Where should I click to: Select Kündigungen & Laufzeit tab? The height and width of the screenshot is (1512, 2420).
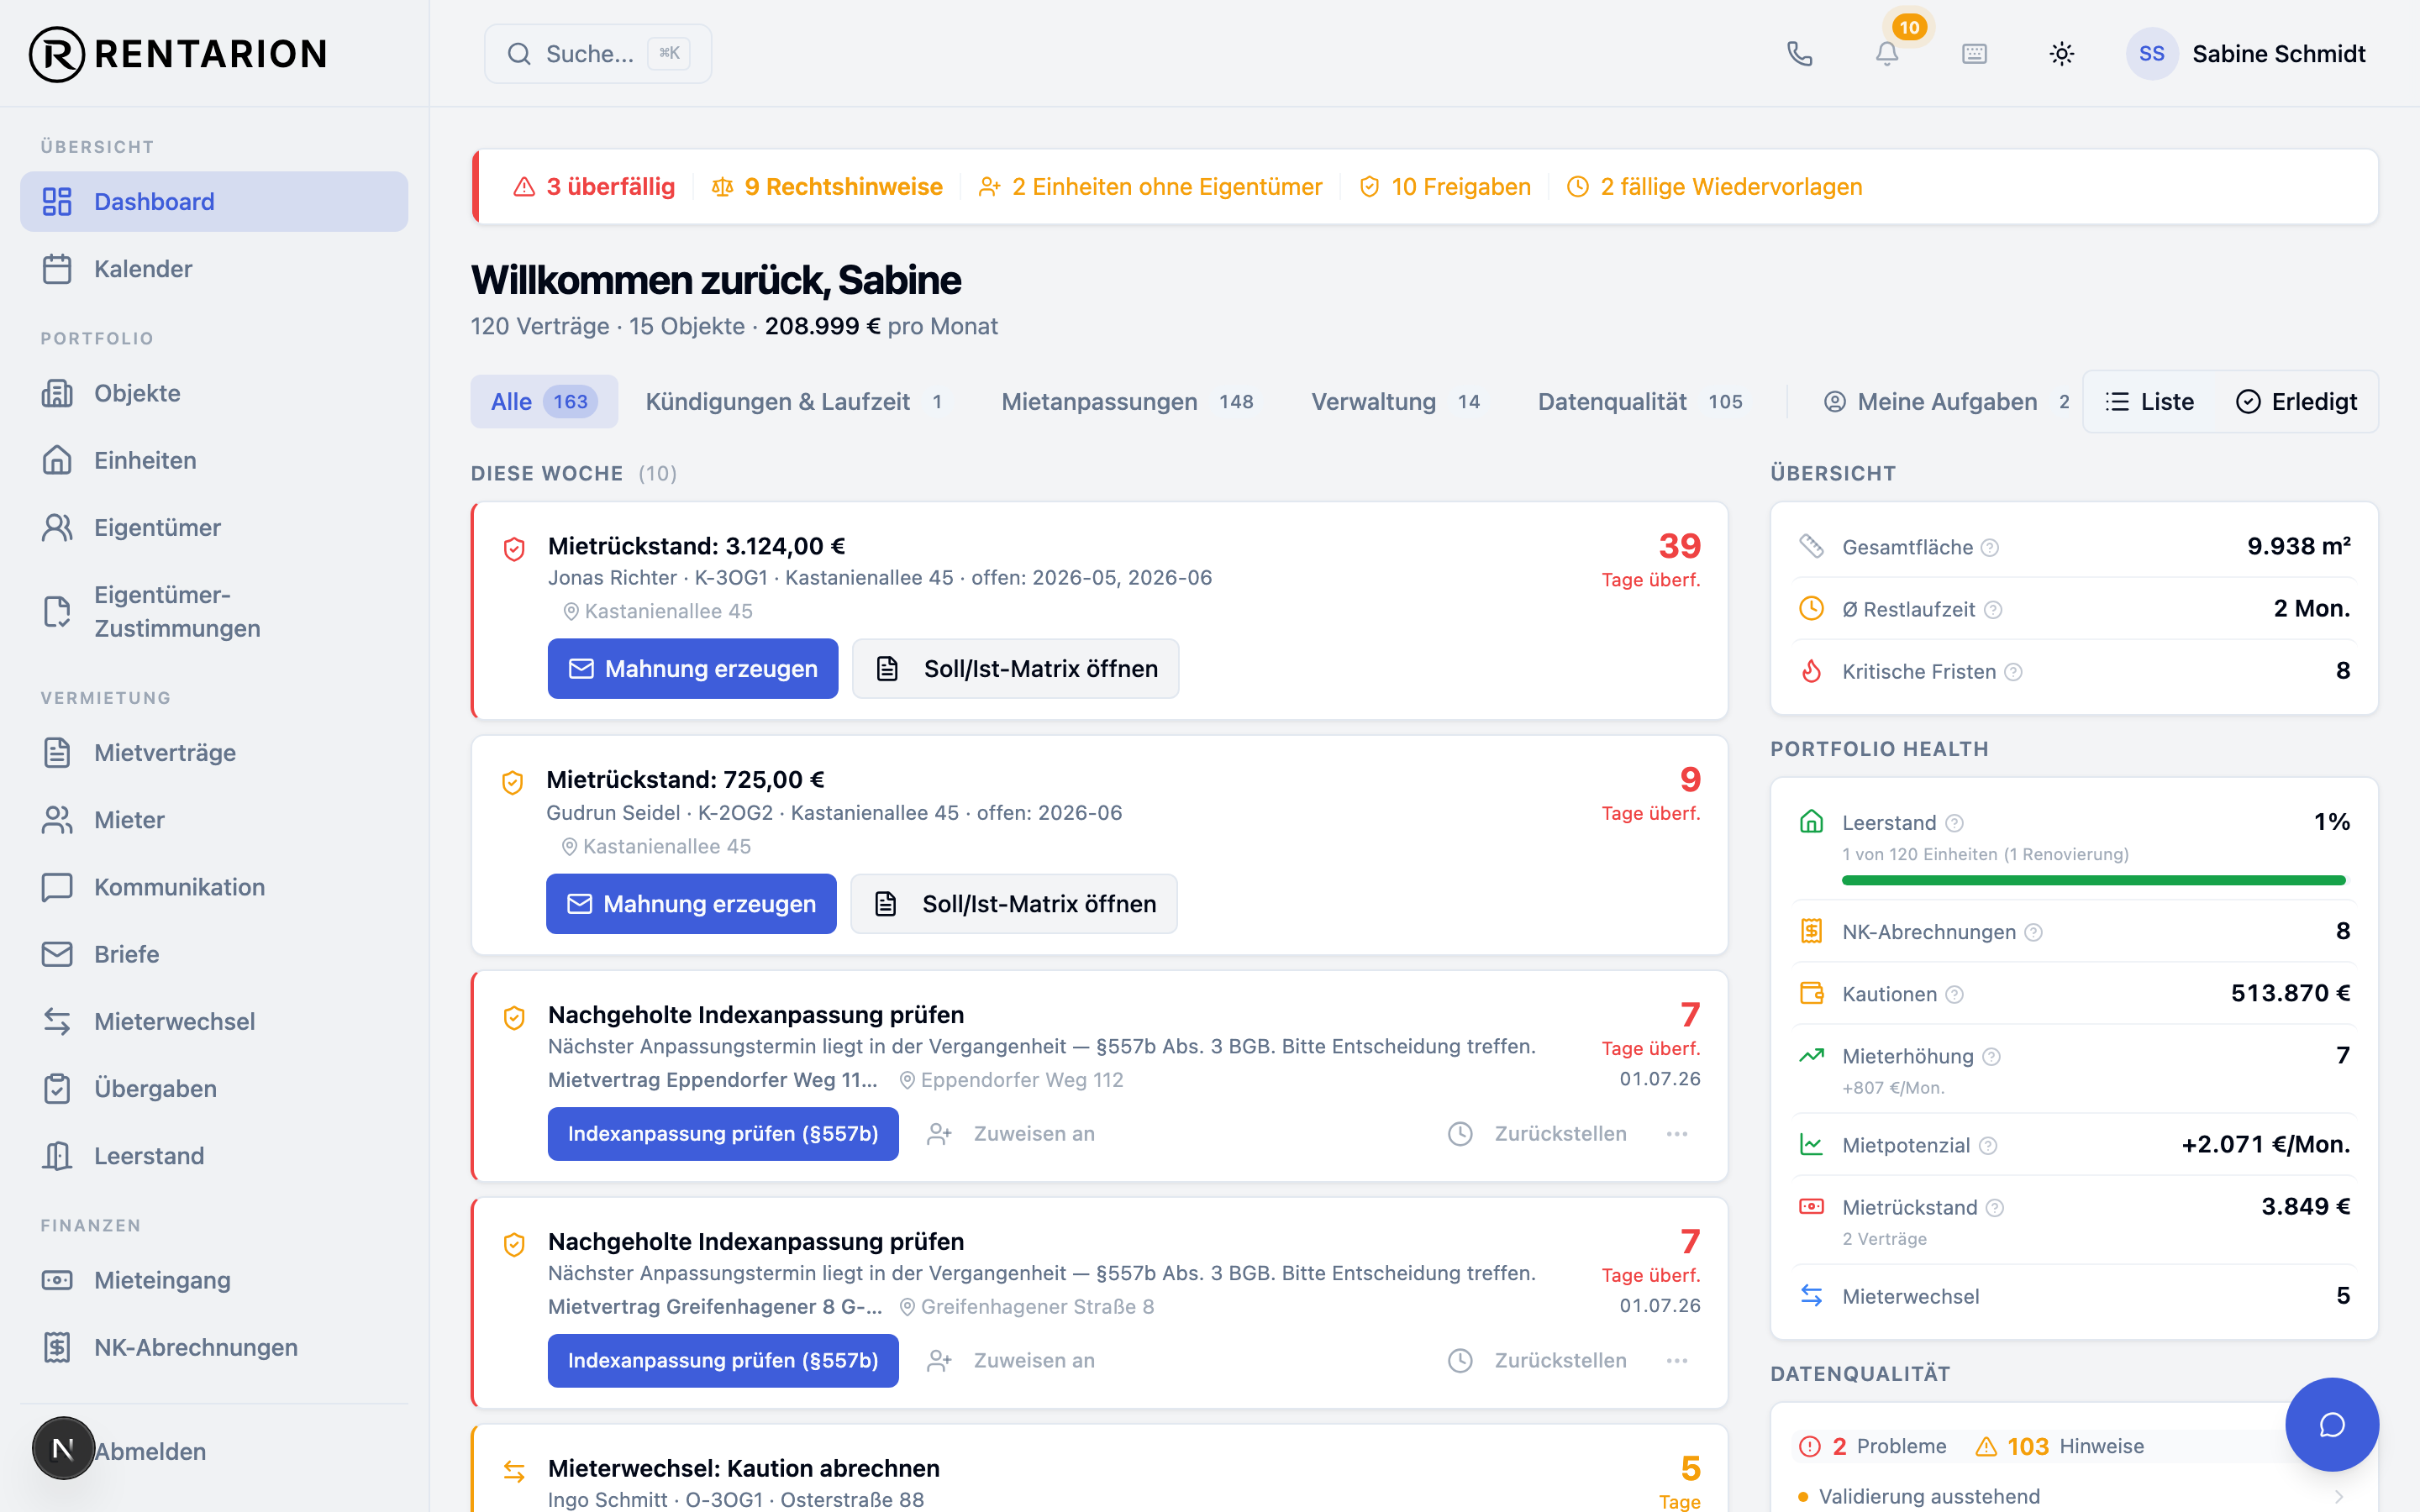pyautogui.click(x=795, y=401)
